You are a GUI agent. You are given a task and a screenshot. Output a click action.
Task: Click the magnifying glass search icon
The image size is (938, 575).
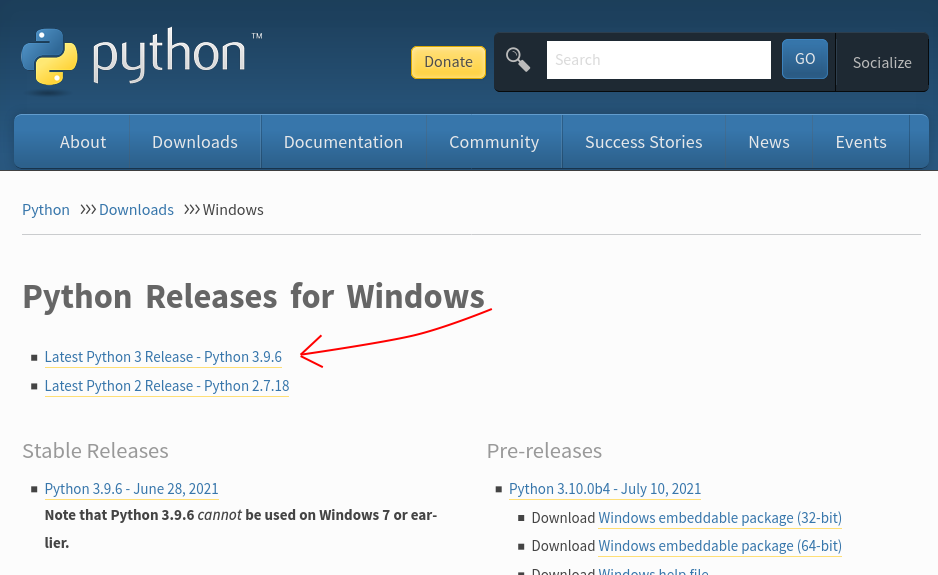coord(518,60)
